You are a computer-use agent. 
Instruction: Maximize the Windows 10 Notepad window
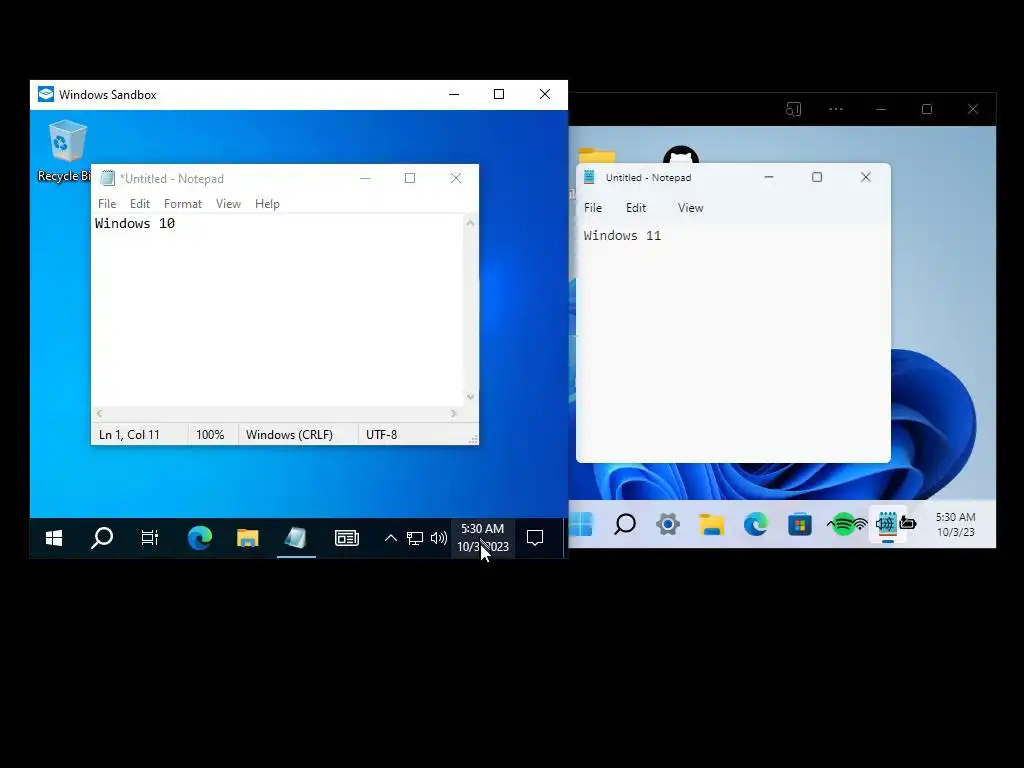click(410, 178)
